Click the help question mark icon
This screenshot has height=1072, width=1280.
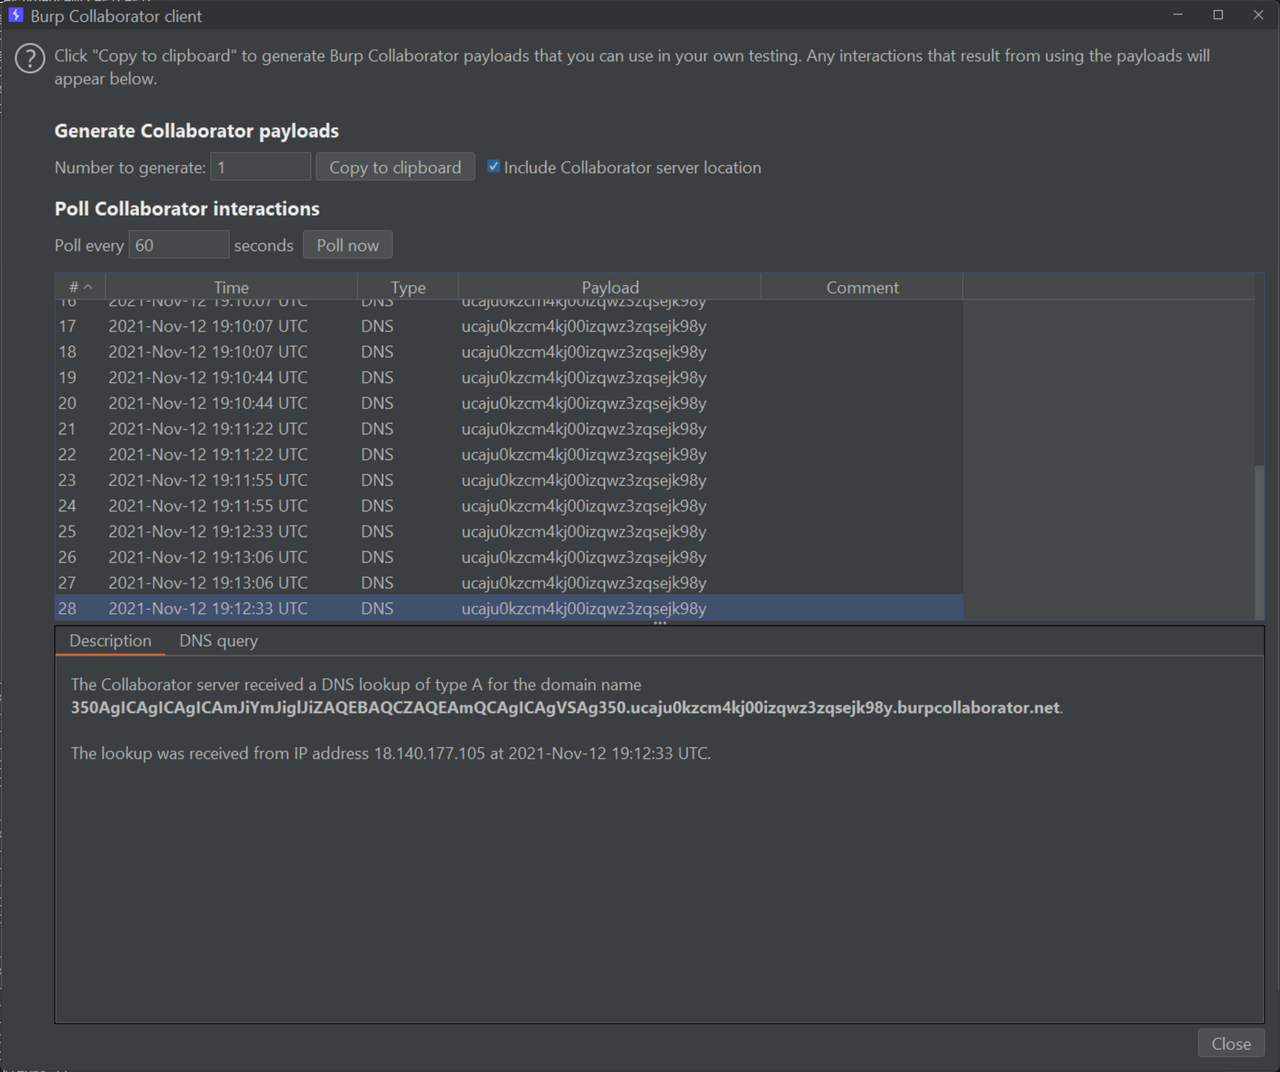click(x=30, y=59)
